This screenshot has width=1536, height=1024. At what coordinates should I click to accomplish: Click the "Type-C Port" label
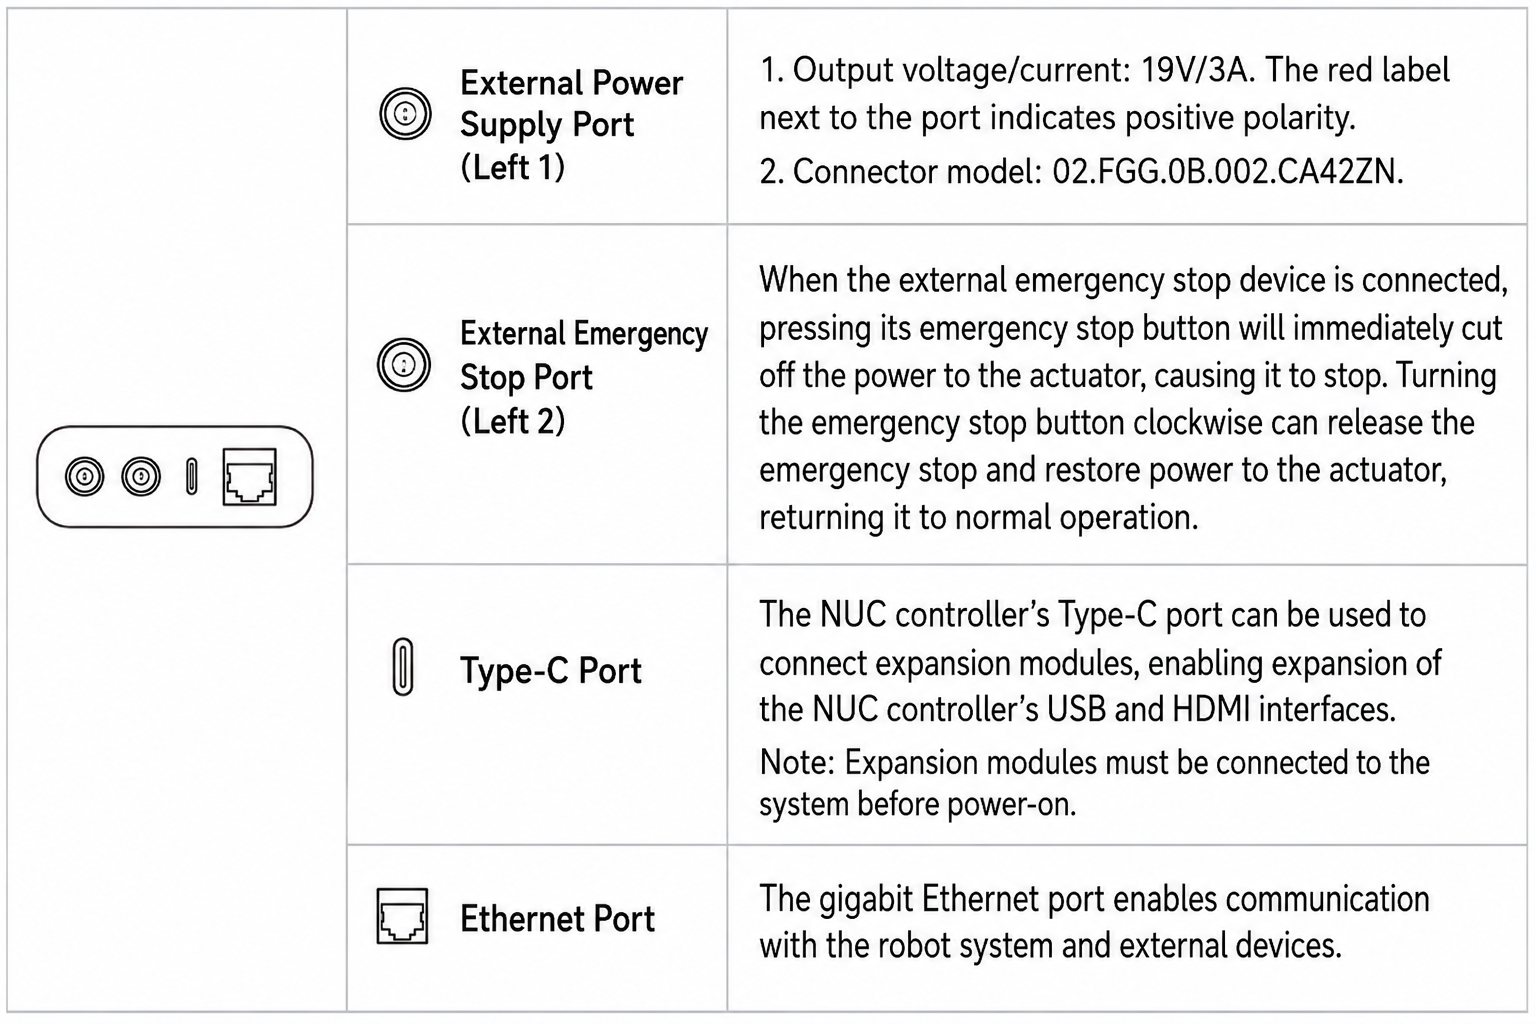coord(550,670)
